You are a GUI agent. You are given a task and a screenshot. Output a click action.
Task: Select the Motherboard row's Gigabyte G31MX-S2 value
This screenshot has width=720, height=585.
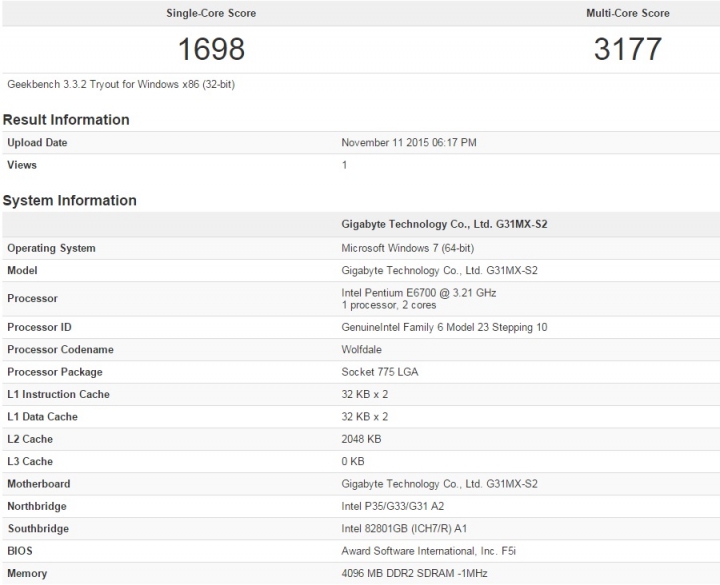point(439,484)
